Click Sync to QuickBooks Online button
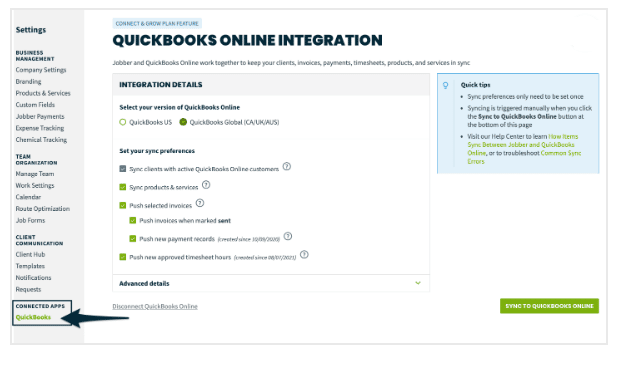Screen dimensions: 628x365 pyautogui.click(x=549, y=306)
